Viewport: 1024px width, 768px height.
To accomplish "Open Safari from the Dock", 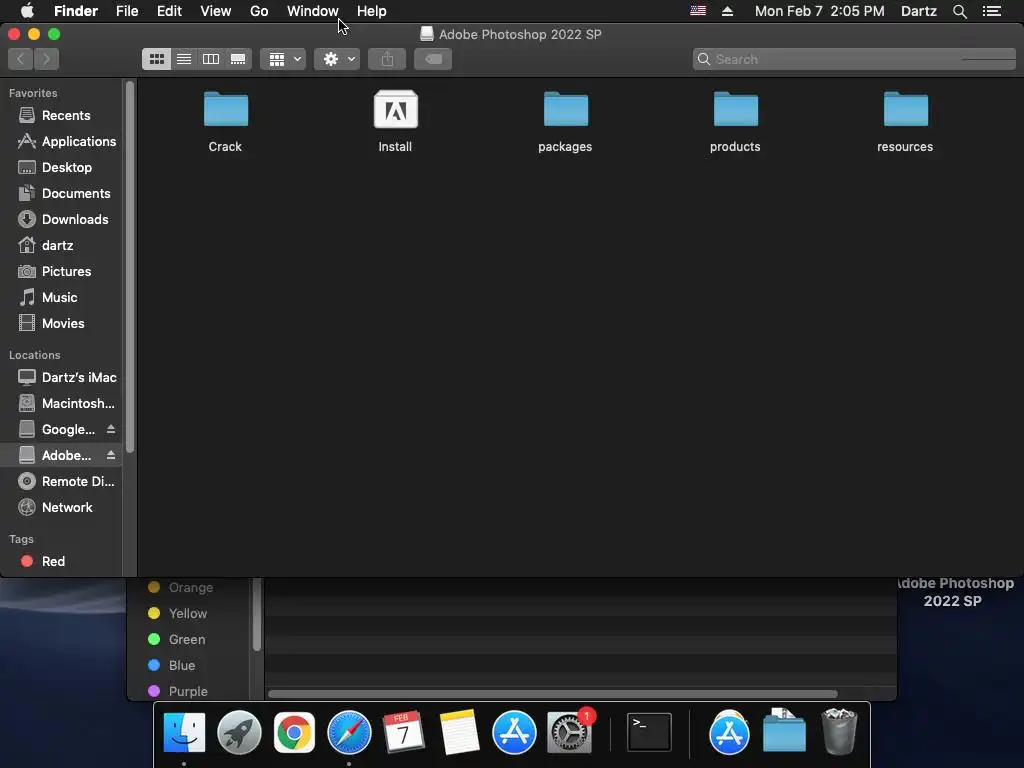I will [x=349, y=732].
